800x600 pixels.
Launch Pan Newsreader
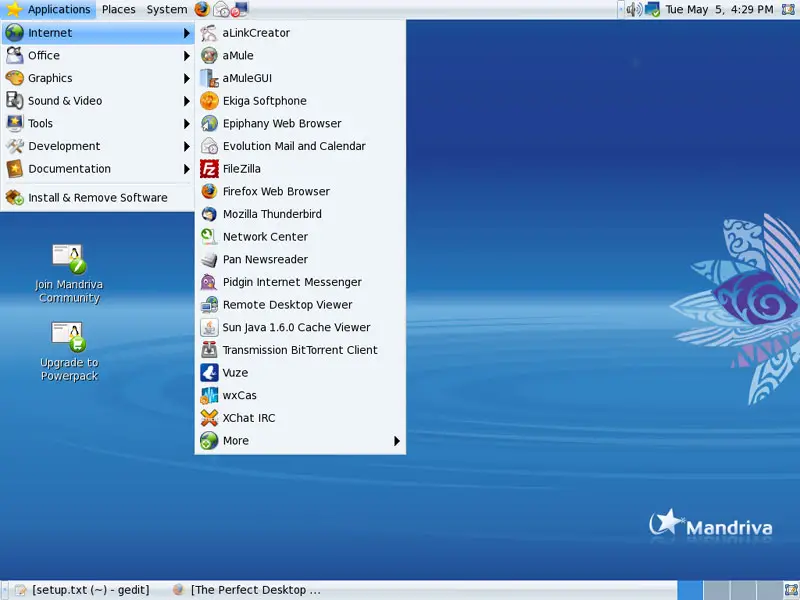coord(300,259)
